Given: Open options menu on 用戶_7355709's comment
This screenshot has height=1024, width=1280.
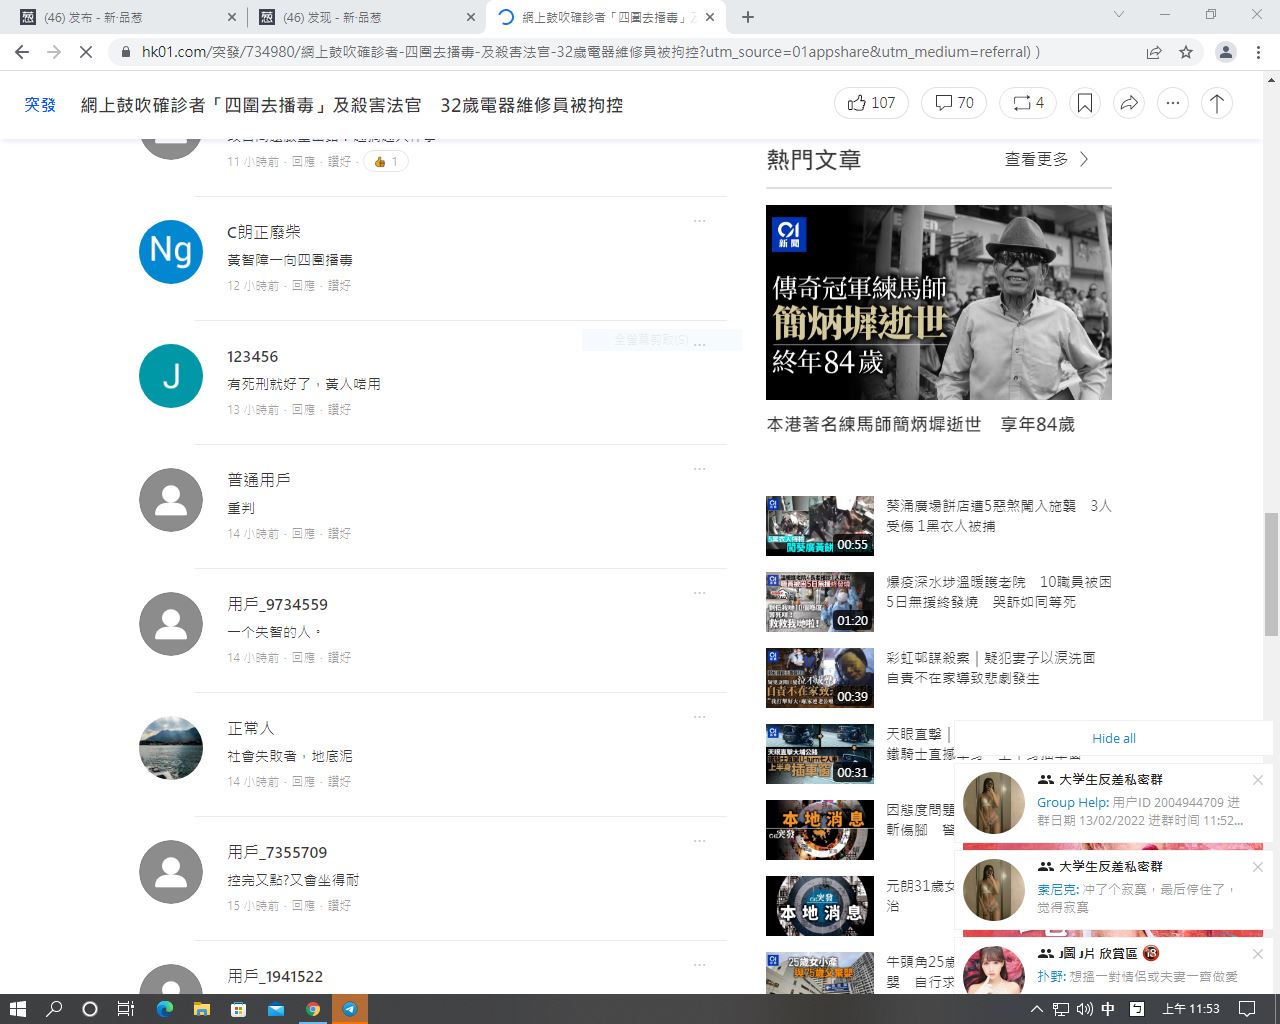Looking at the screenshot, I should tap(700, 841).
